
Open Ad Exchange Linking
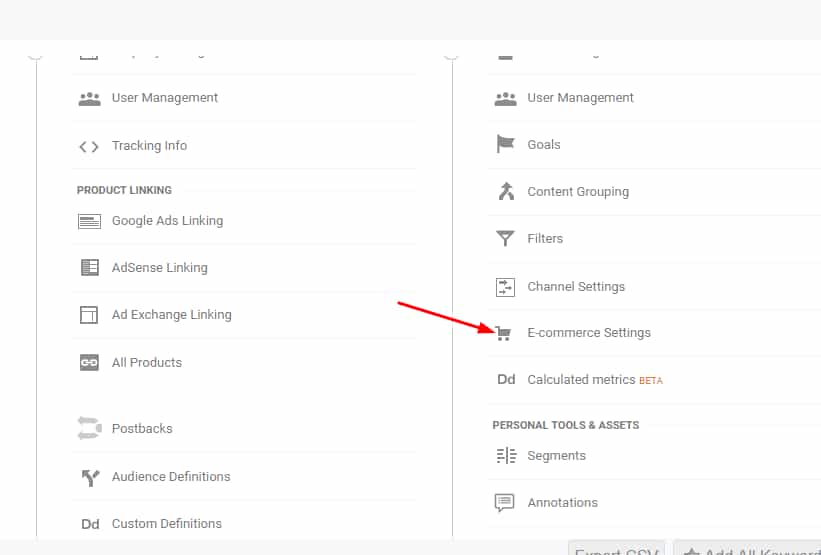tap(171, 315)
